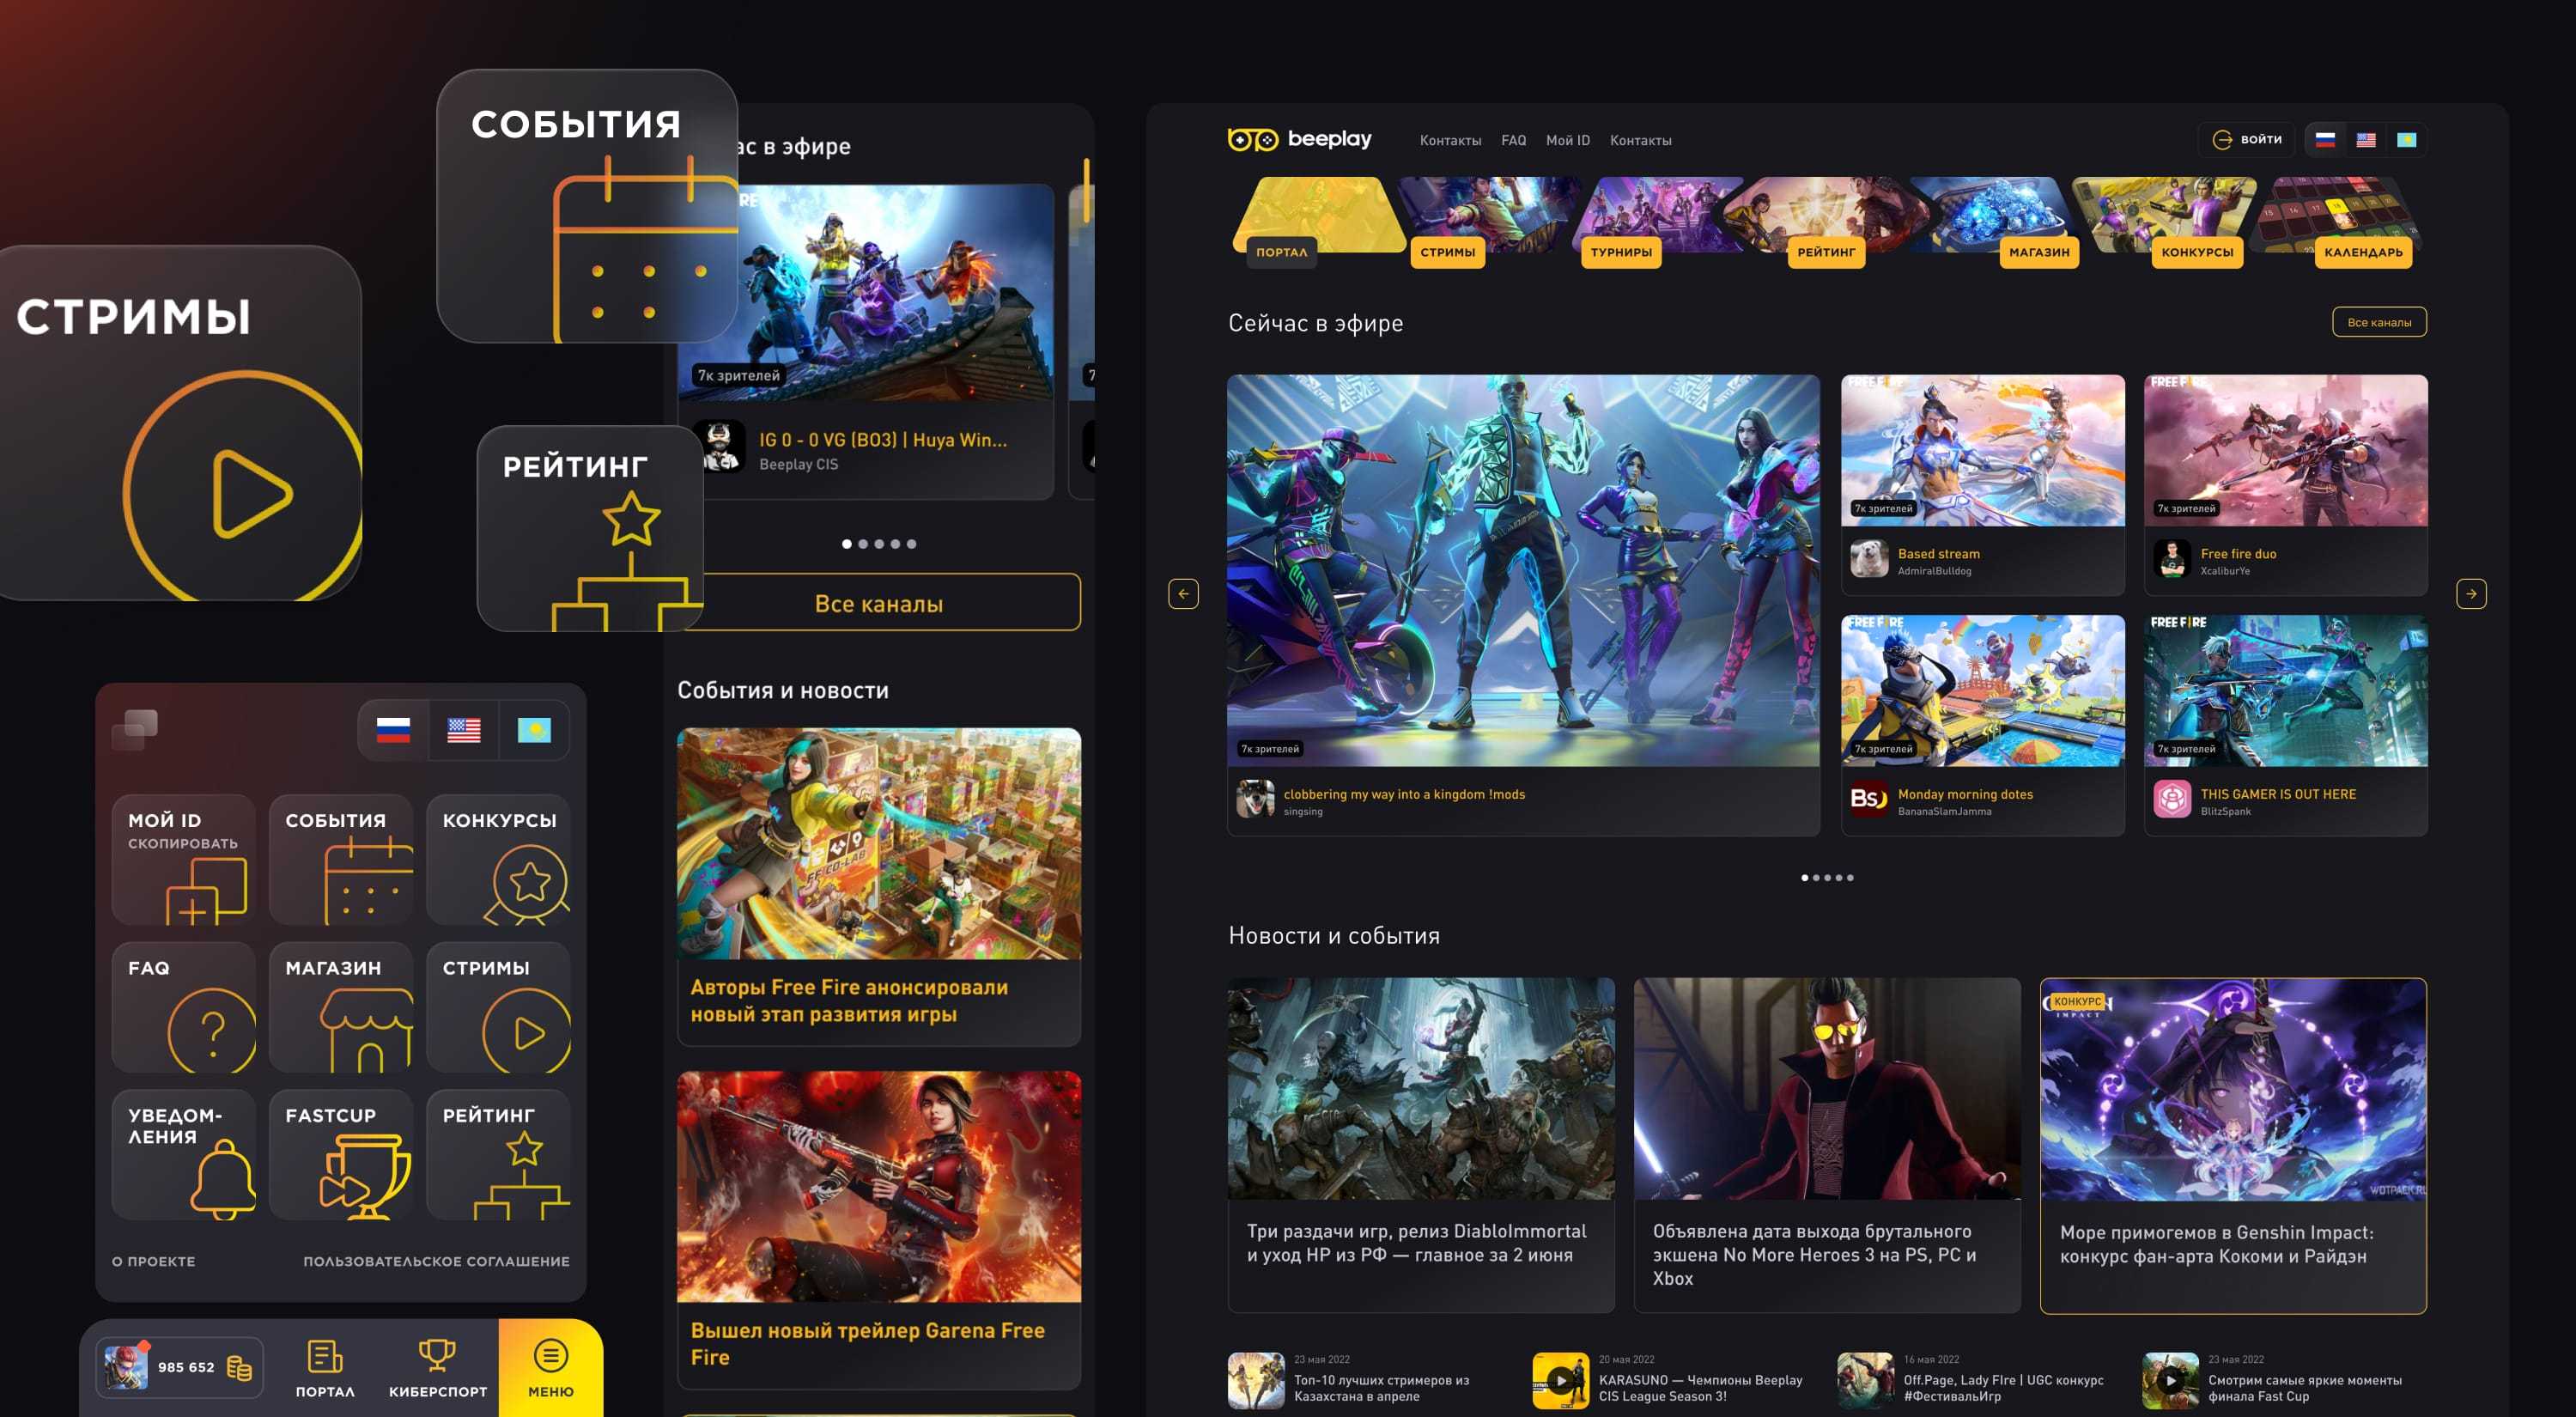Select the МАГАЗИН category tab

tap(1998, 221)
